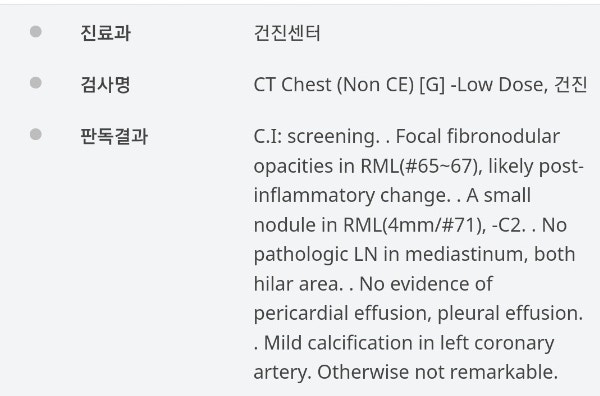
Task: Click the bullet dot beside 판독결과
Action: point(36,134)
